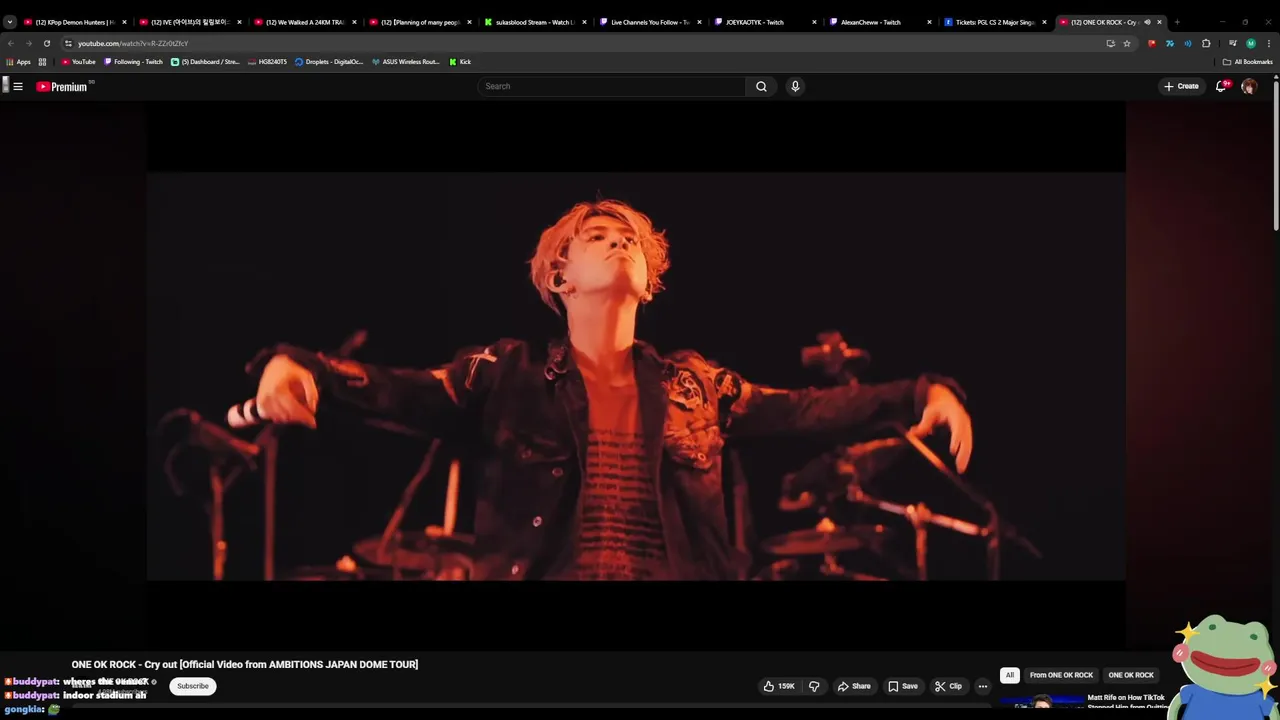1280x720 pixels.
Task: Click the blue 7TV extension icon
Action: tap(1170, 43)
